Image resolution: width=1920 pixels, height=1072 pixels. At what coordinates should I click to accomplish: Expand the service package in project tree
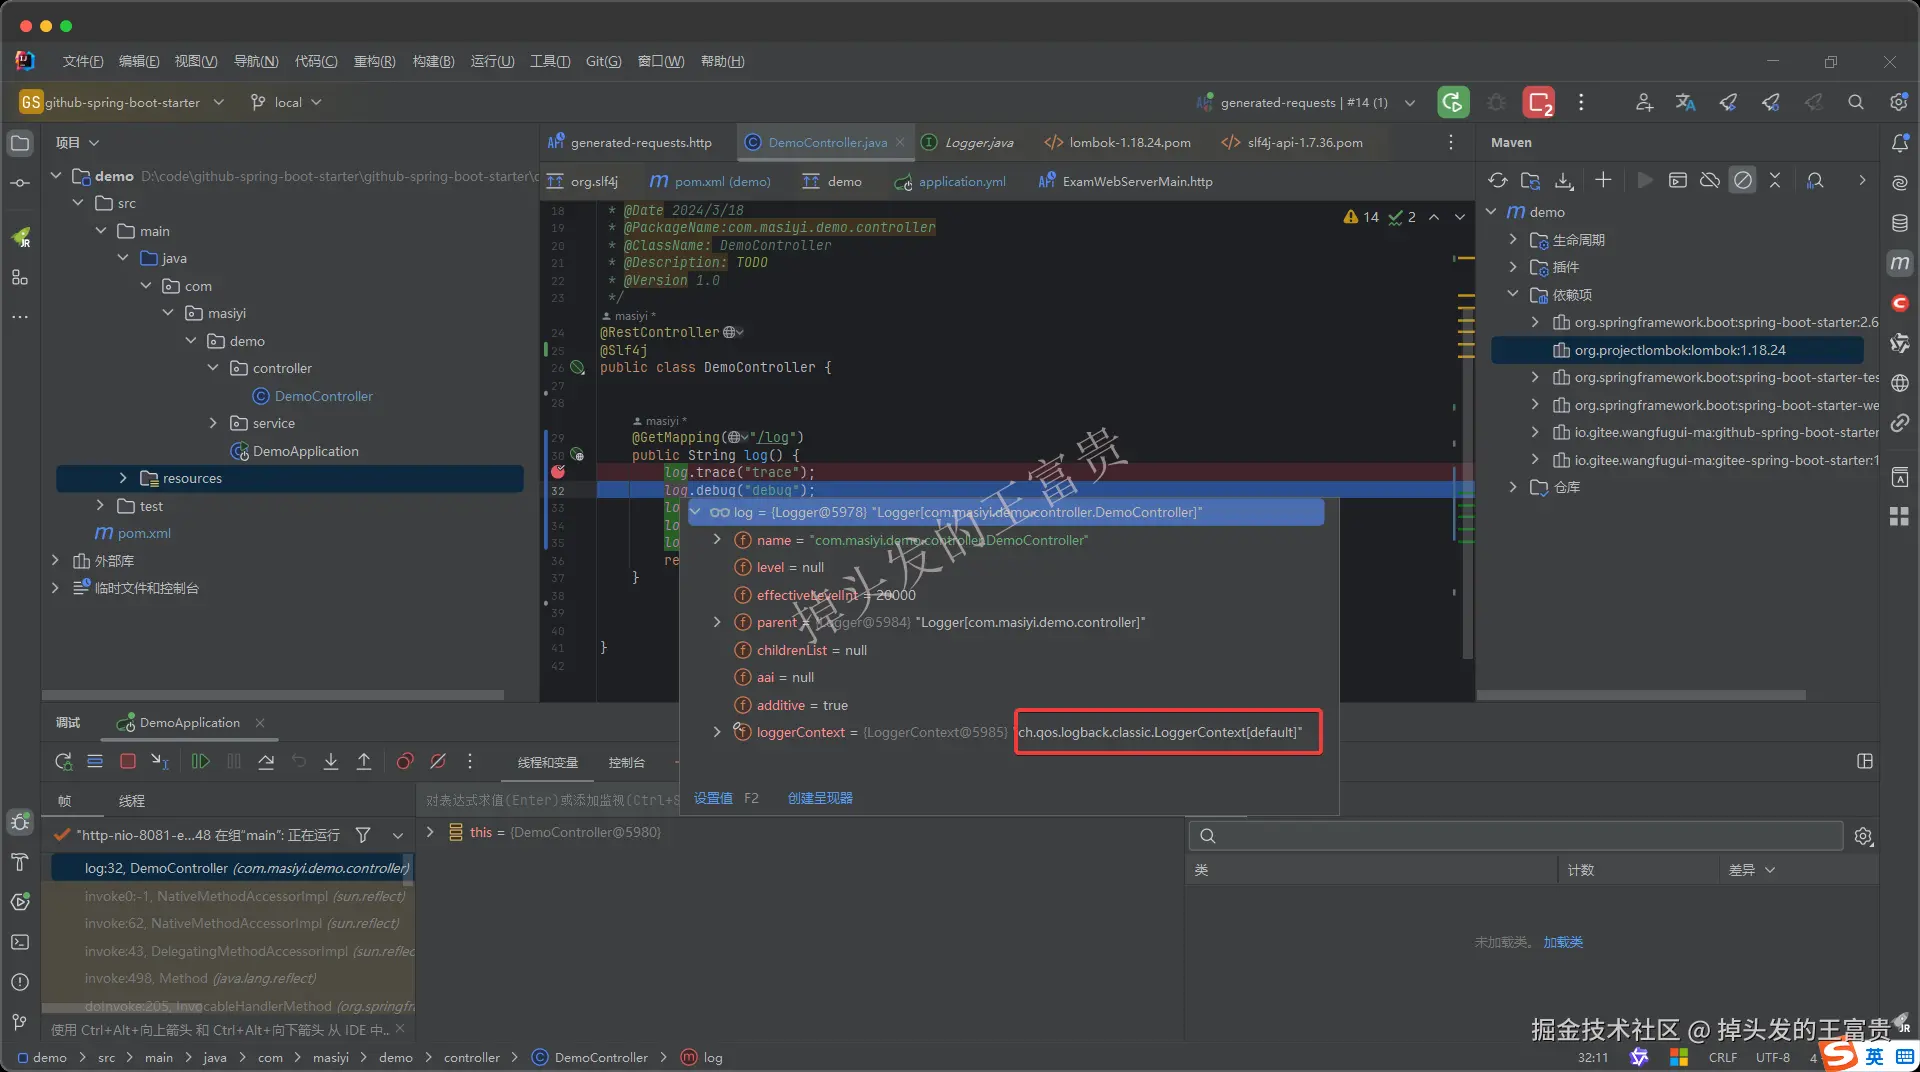(213, 423)
